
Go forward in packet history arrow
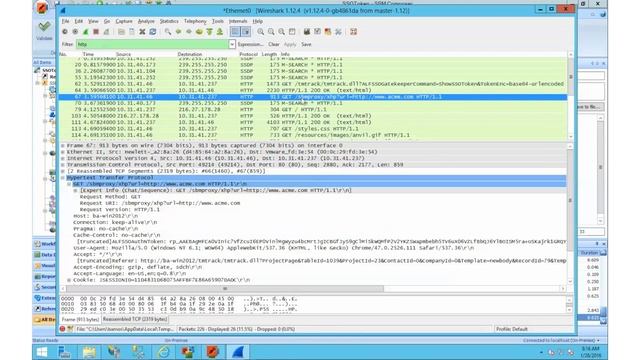(189, 32)
